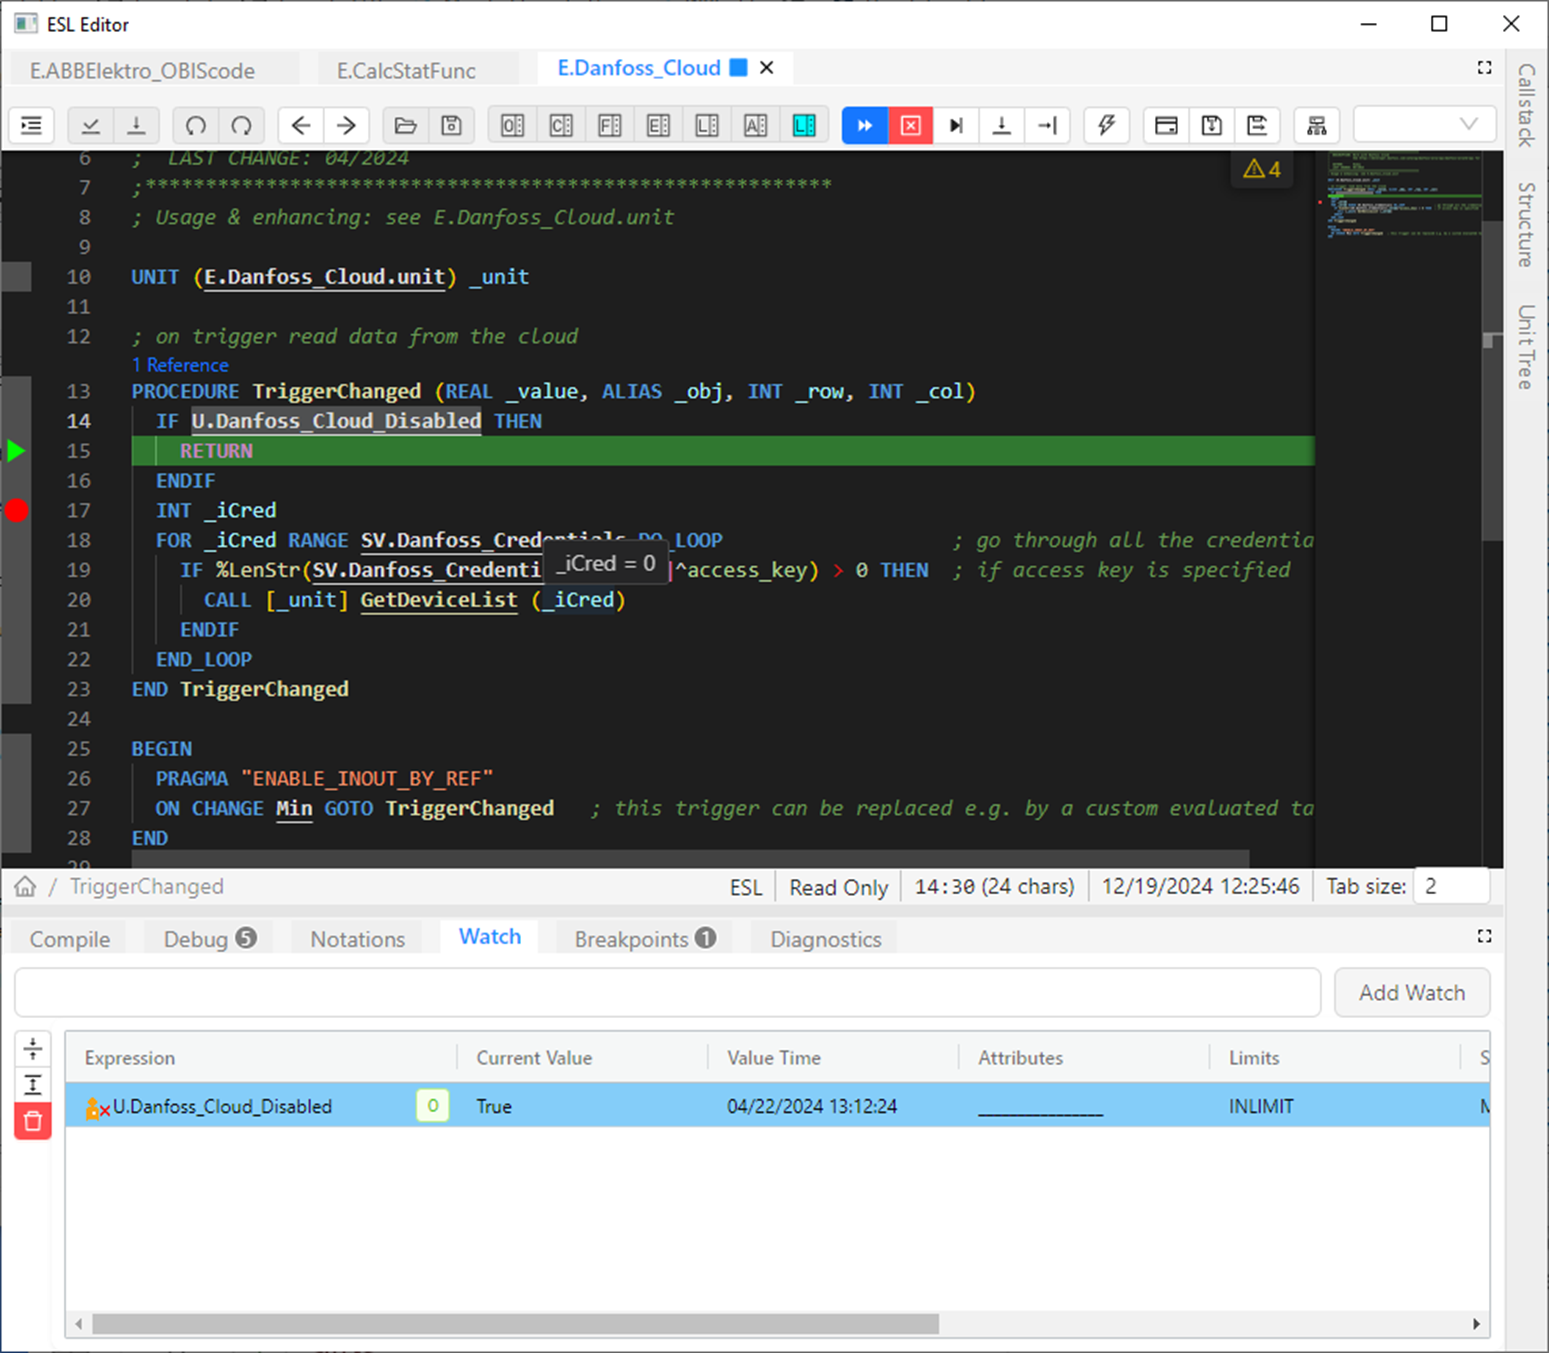Open the Callstack side panel
Viewport: 1549px width, 1353px height.
tap(1526, 105)
